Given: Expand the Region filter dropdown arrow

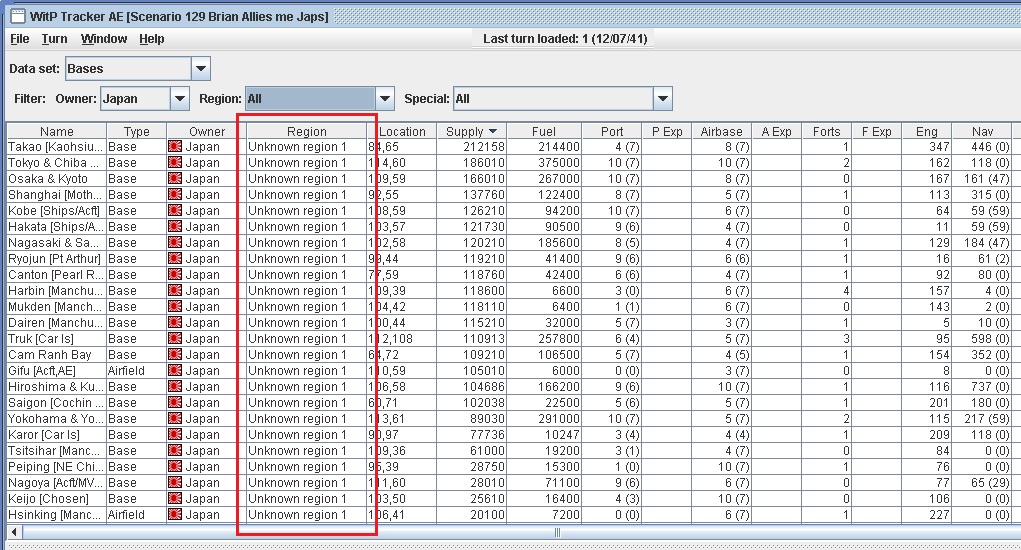Looking at the screenshot, I should point(385,99).
